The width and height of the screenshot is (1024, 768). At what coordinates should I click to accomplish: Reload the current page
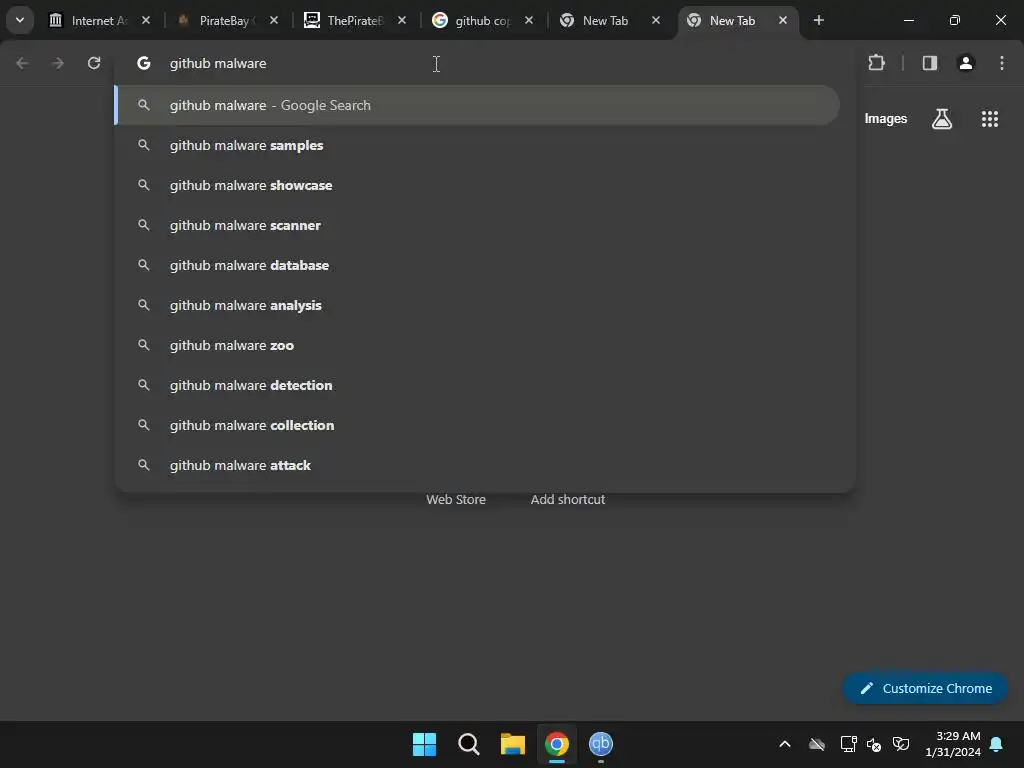coord(94,63)
